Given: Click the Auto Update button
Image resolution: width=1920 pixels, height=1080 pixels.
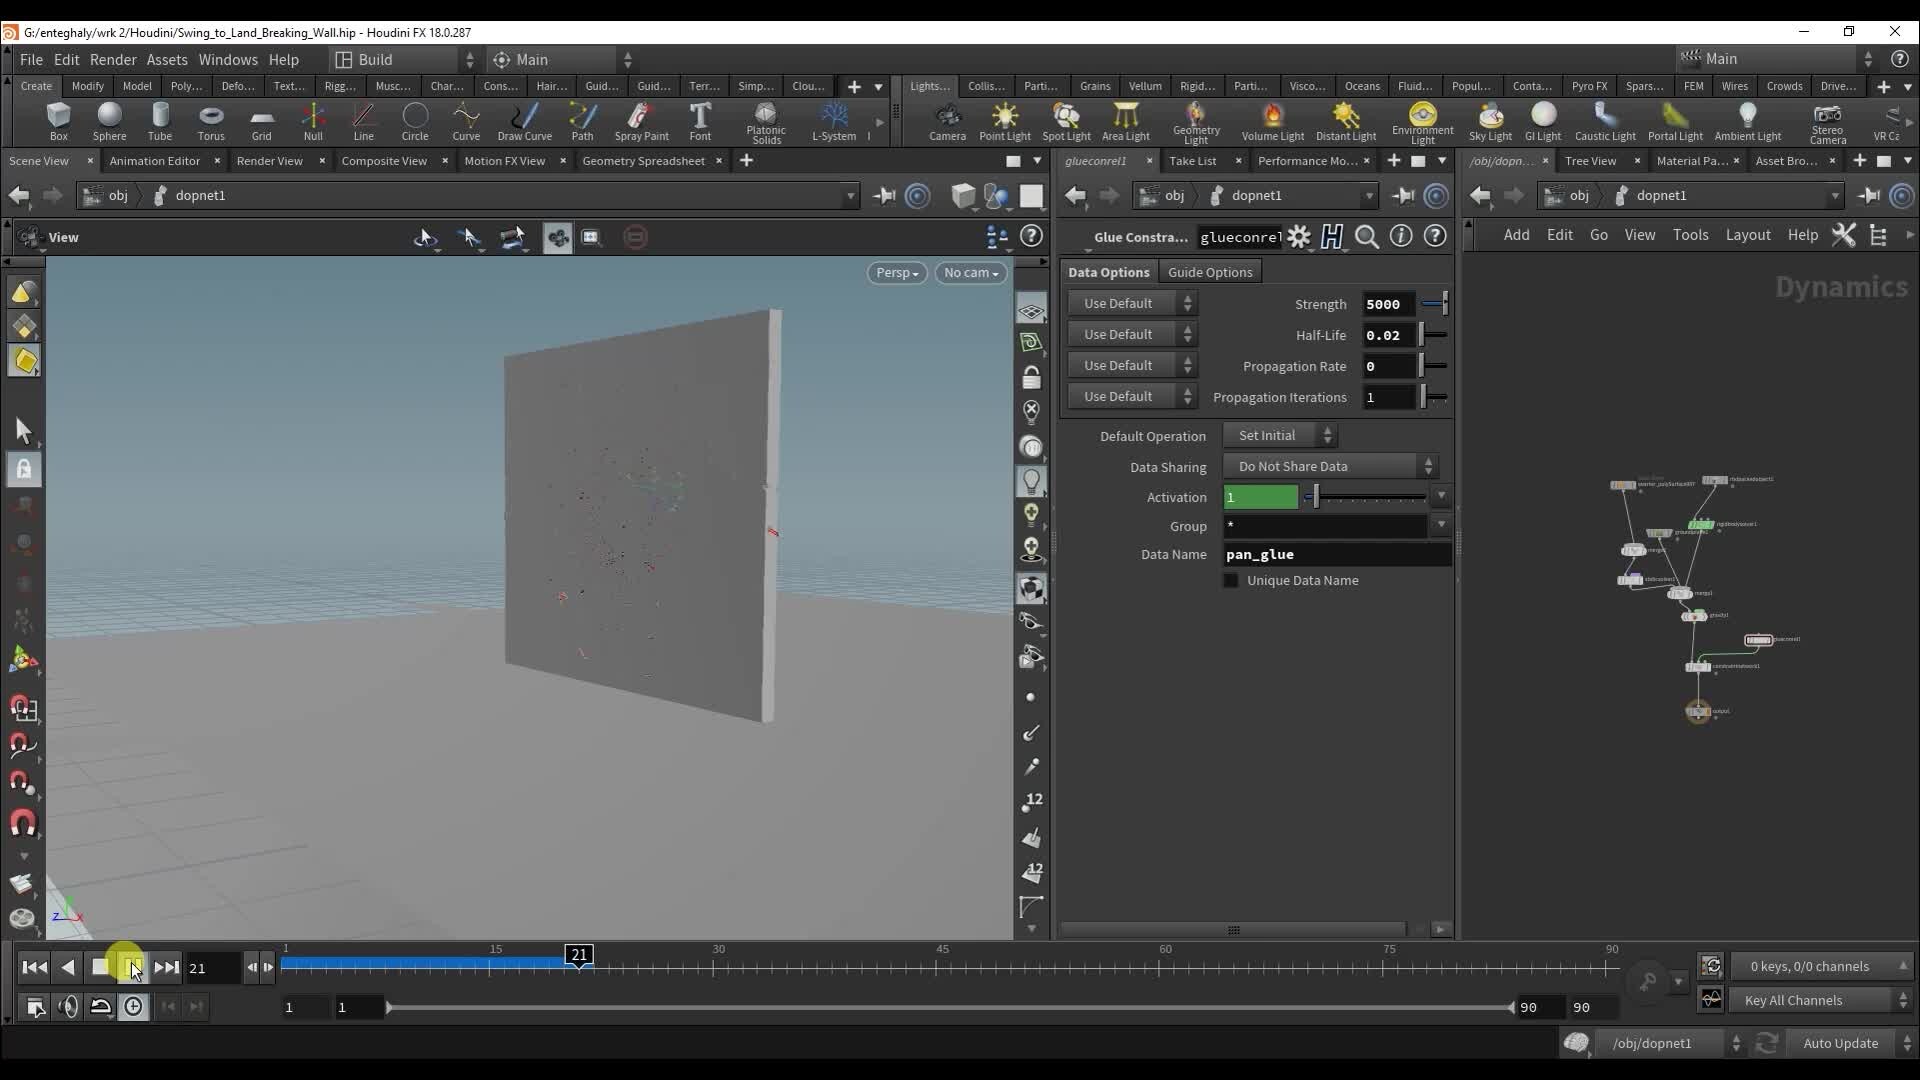Looking at the screenshot, I should (x=1841, y=1043).
